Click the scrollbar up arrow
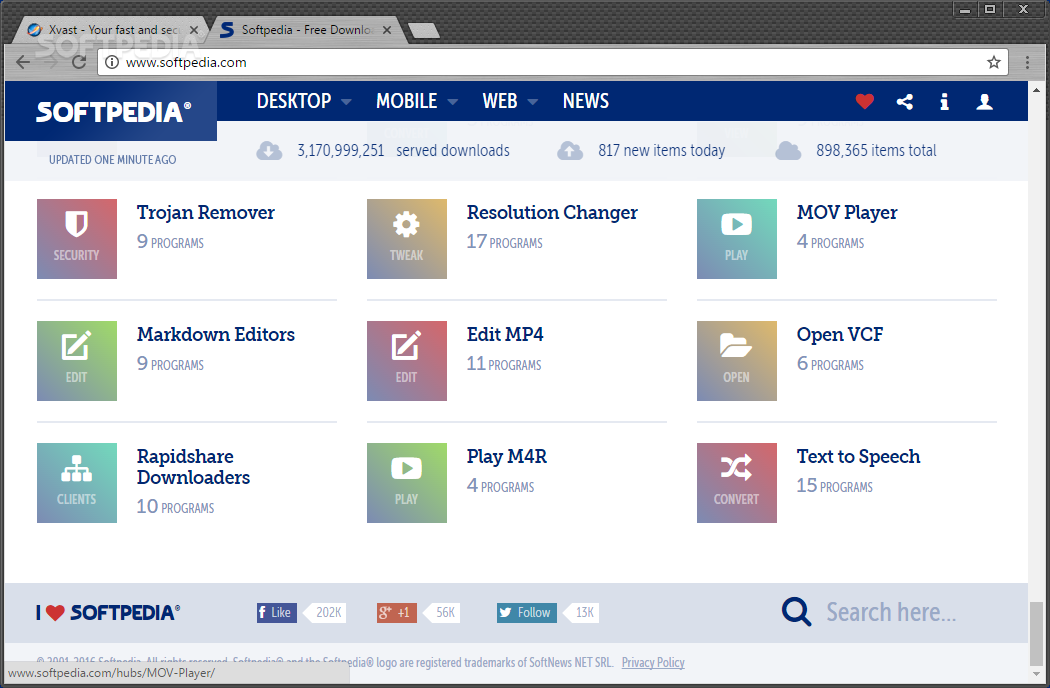The height and width of the screenshot is (688, 1050). (x=1036, y=90)
